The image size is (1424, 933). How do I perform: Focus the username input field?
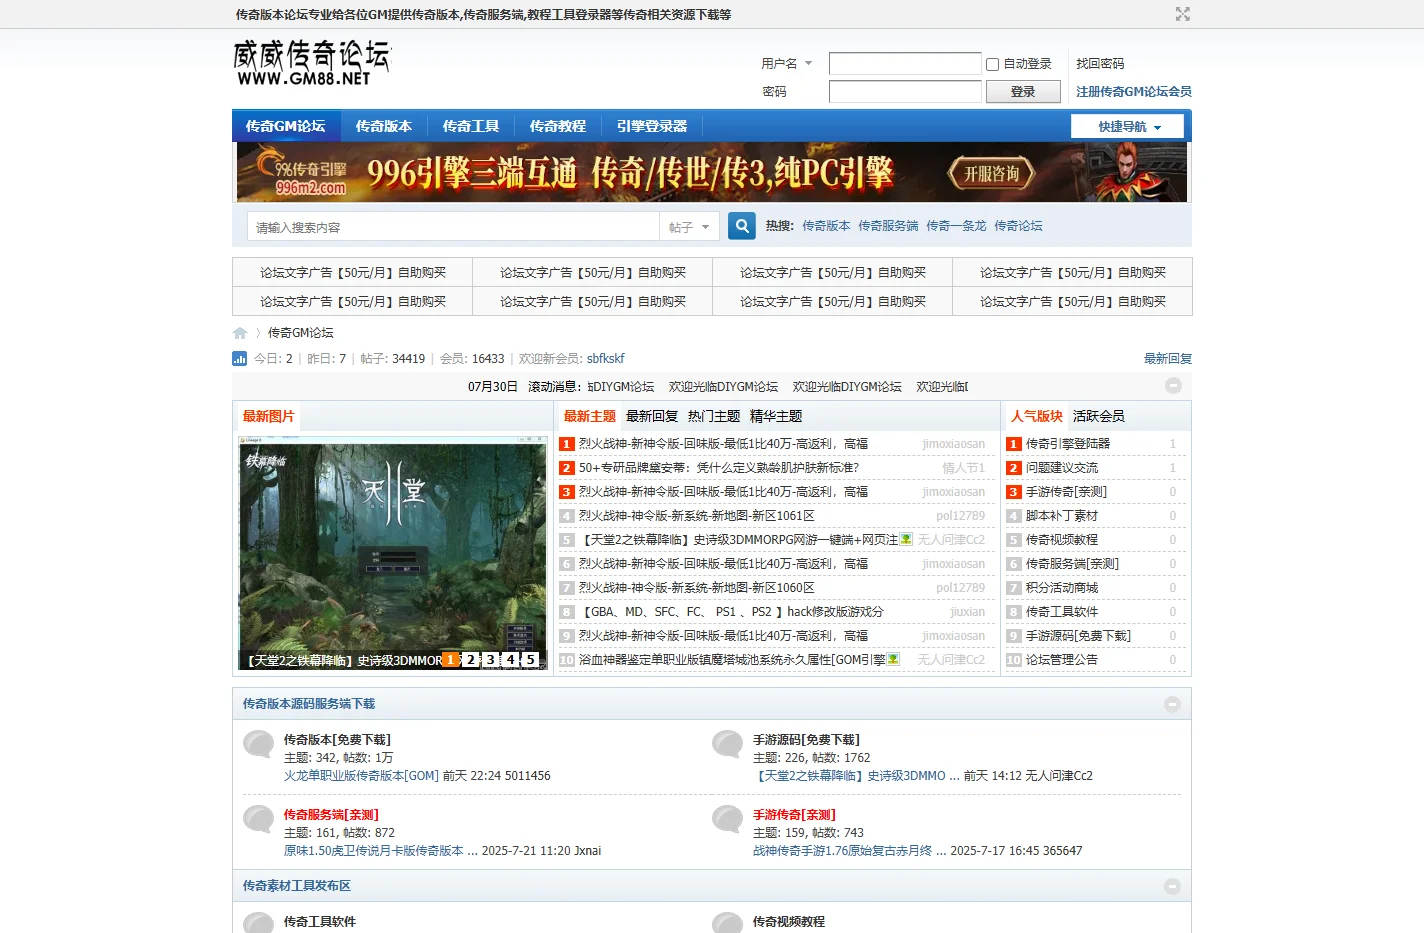click(905, 63)
